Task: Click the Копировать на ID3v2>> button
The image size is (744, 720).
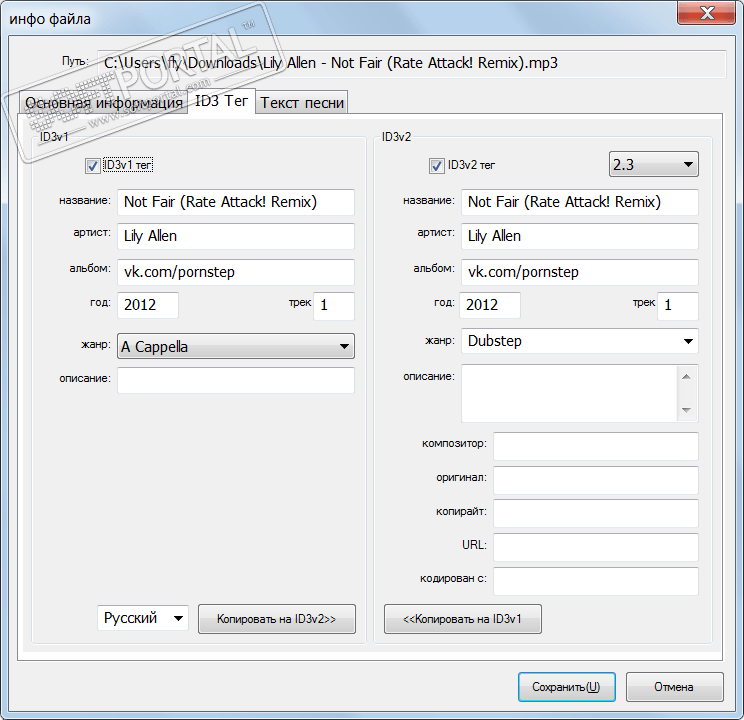Action: tap(277, 619)
